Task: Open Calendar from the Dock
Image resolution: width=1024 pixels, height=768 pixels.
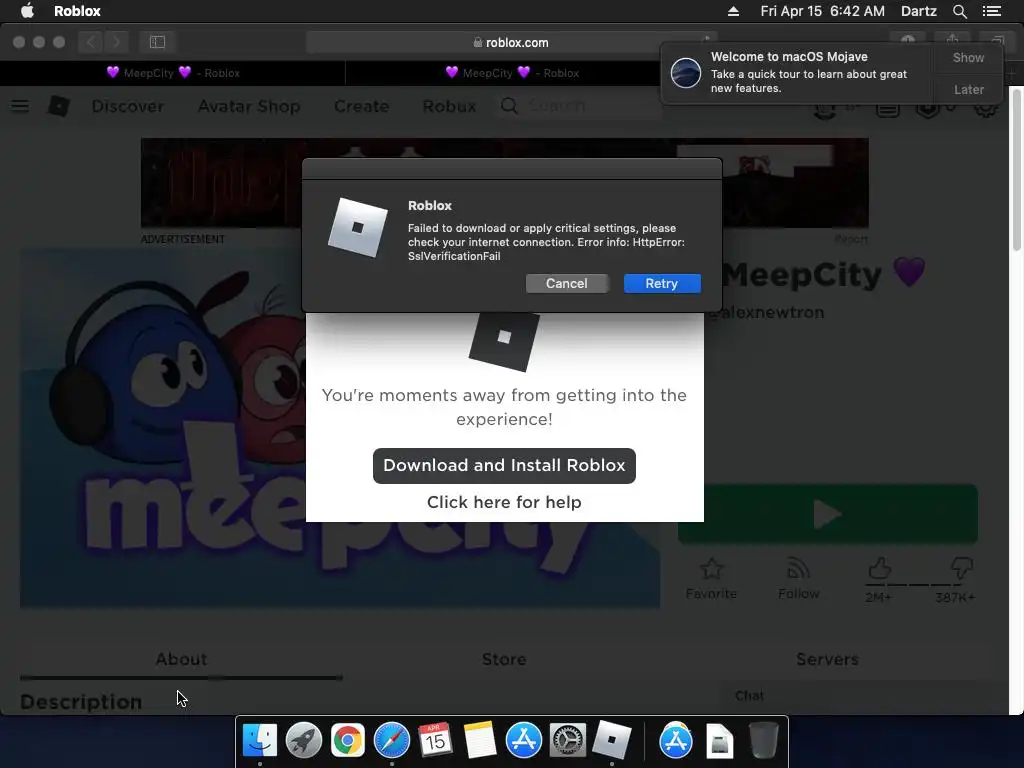Action: [x=436, y=741]
